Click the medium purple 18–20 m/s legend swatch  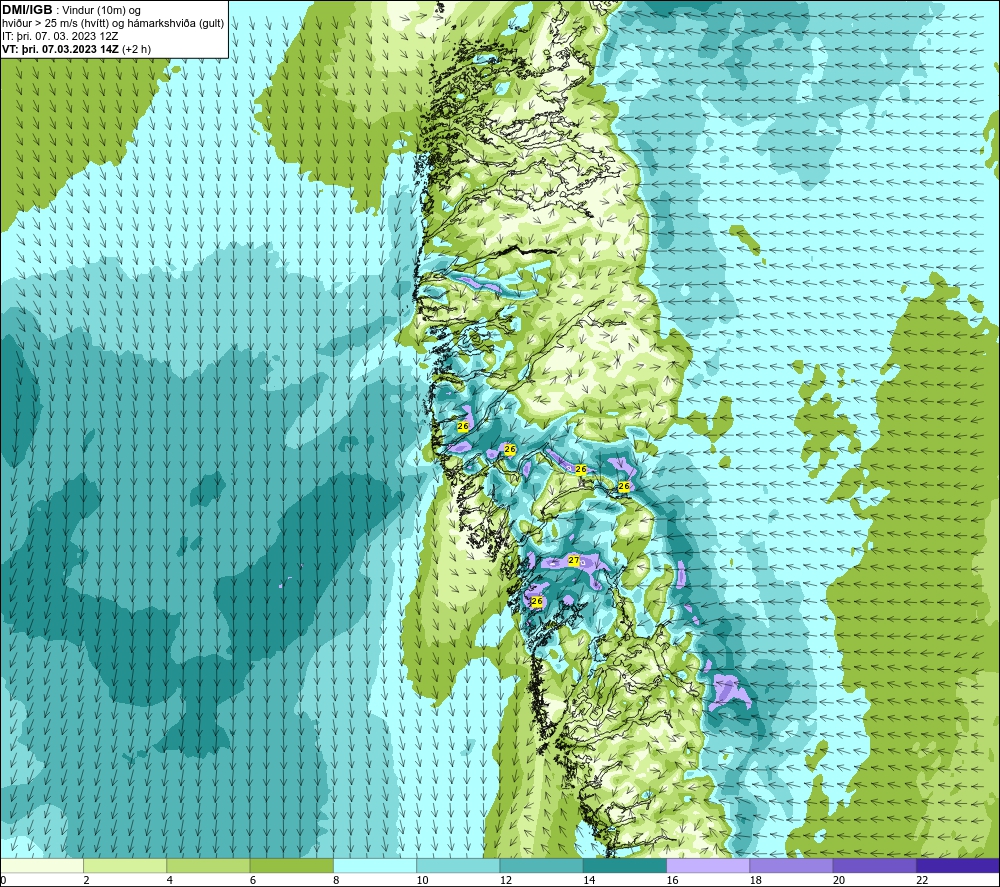point(791,865)
